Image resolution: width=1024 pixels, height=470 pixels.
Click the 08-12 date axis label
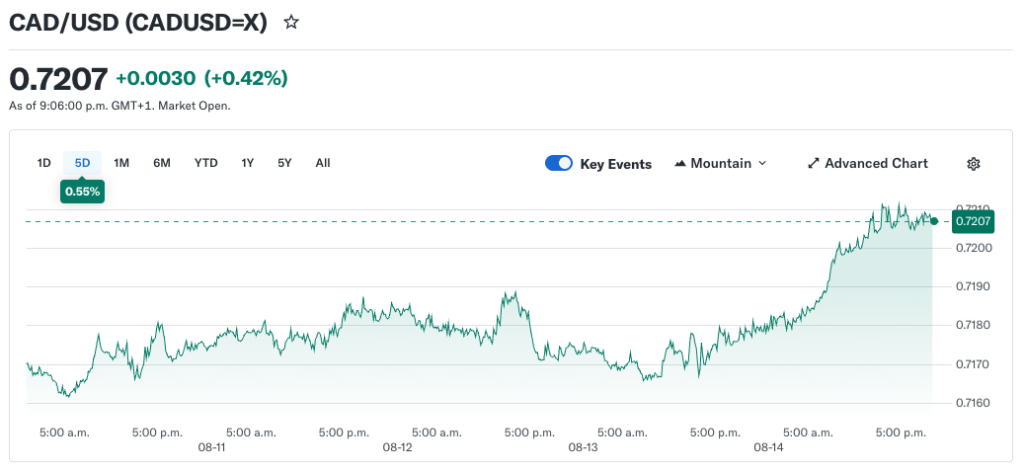click(x=398, y=448)
